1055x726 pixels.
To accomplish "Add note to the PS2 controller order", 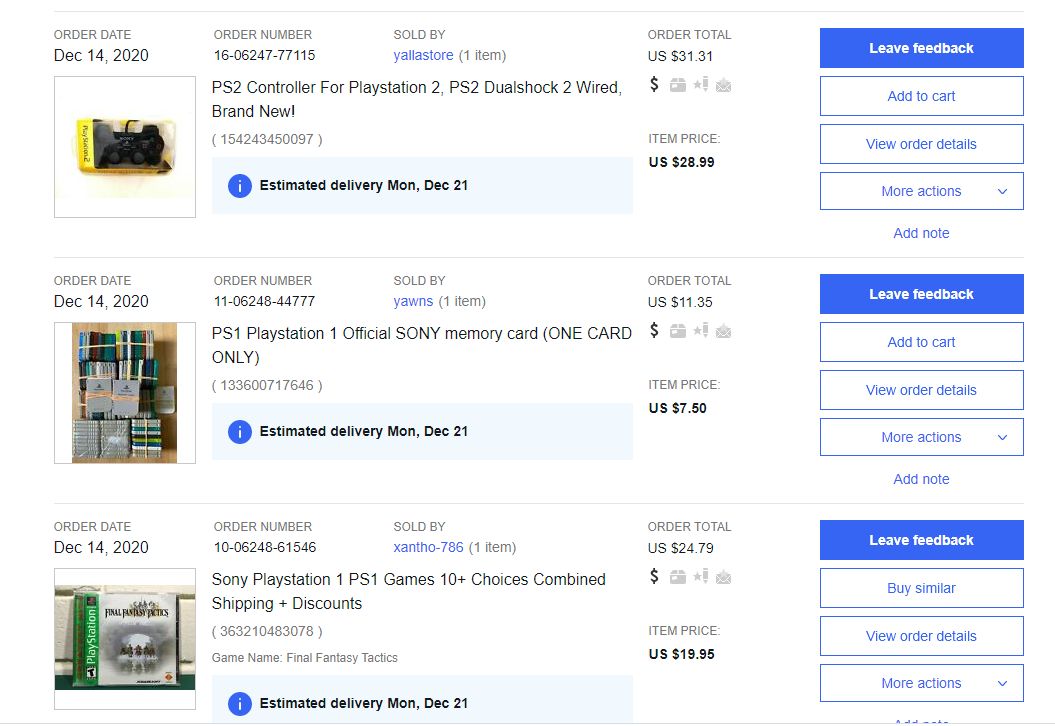I will coord(921,233).
